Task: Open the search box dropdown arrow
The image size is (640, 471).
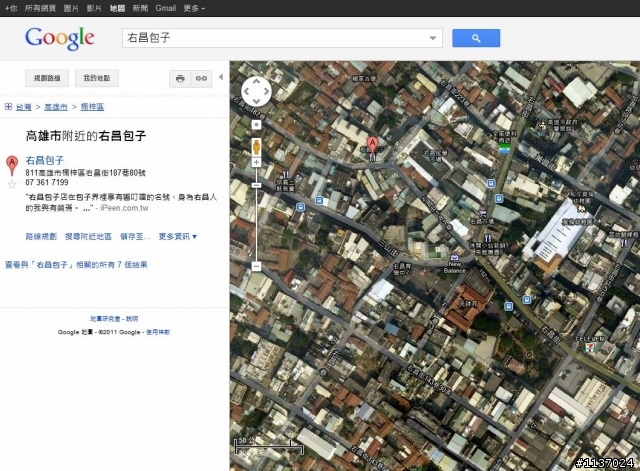Action: 433,38
